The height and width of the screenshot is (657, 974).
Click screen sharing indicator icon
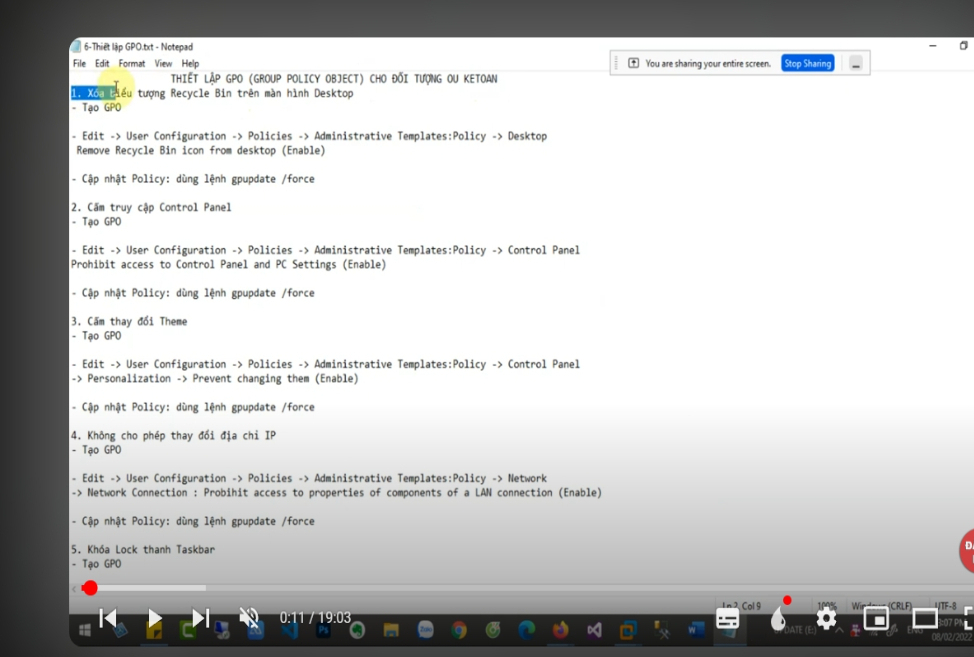click(633, 63)
